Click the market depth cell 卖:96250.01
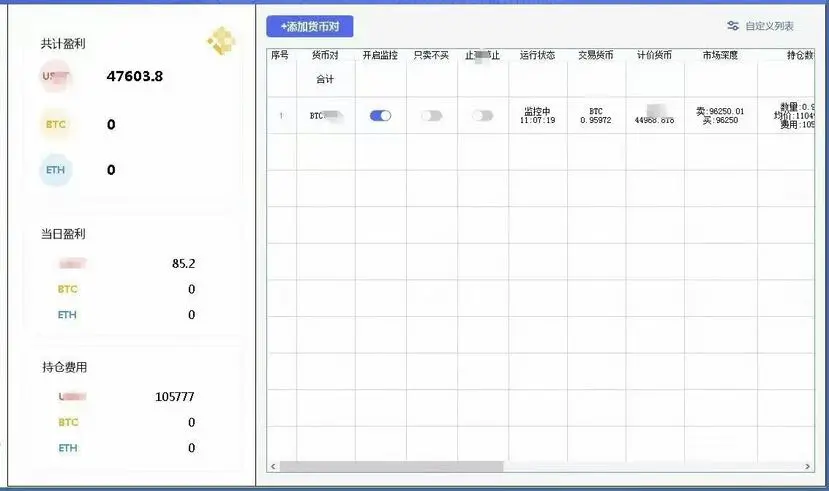This screenshot has width=829, height=491. pyautogui.click(x=720, y=116)
